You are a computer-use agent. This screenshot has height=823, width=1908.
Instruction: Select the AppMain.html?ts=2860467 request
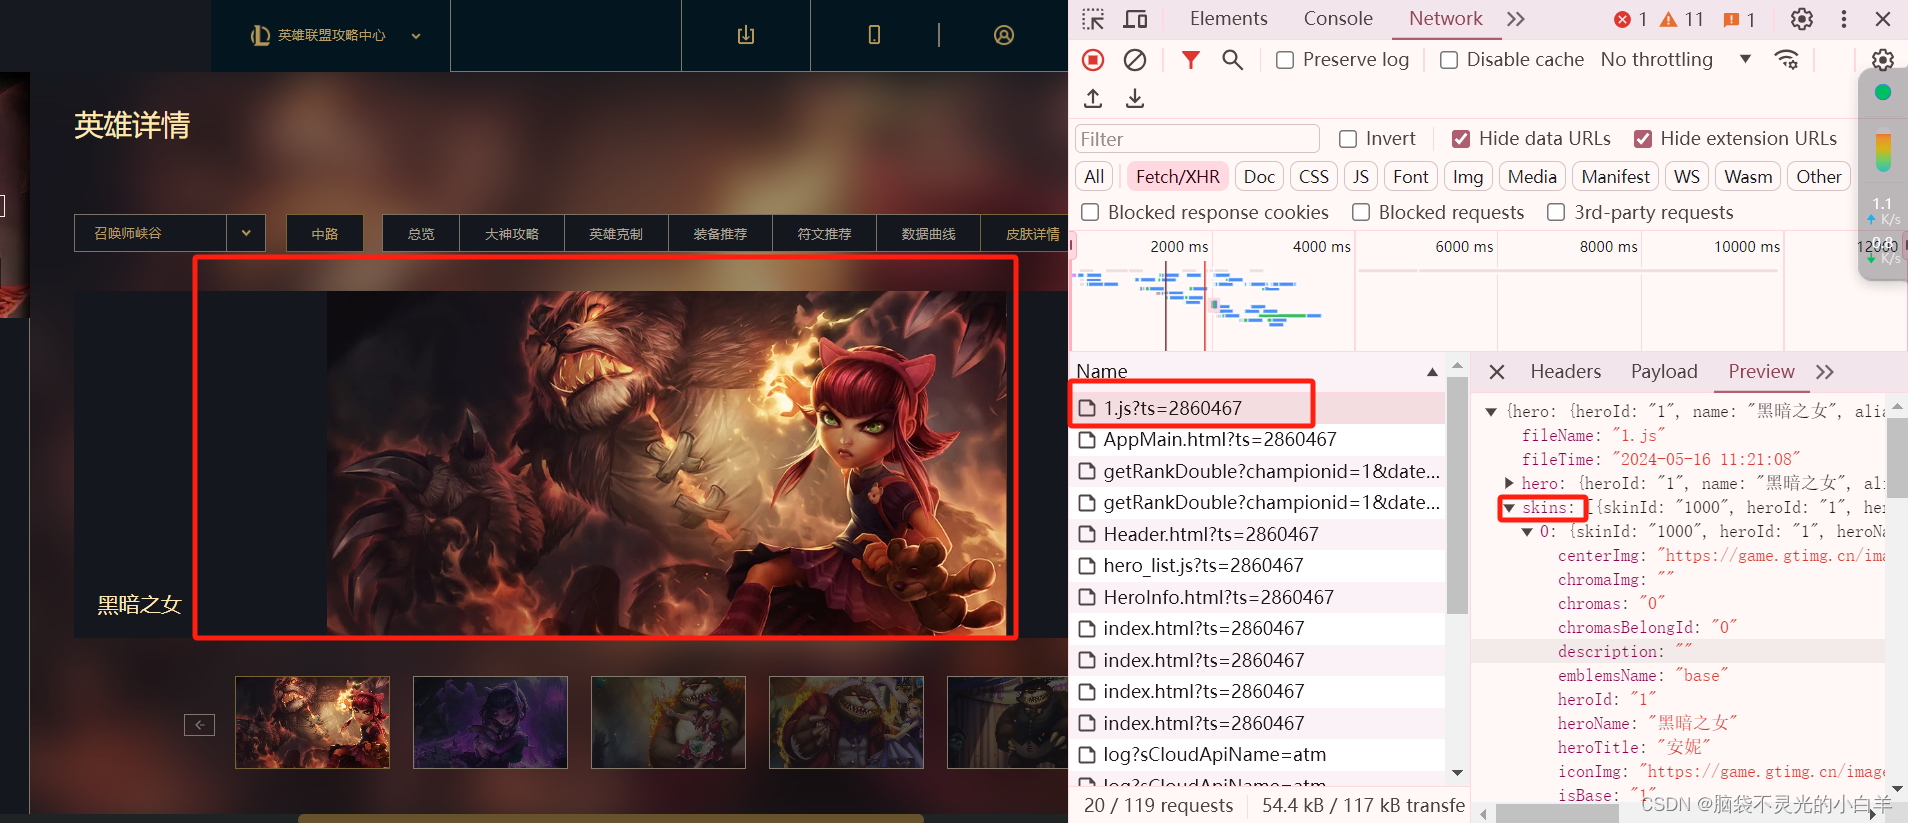point(1257,439)
